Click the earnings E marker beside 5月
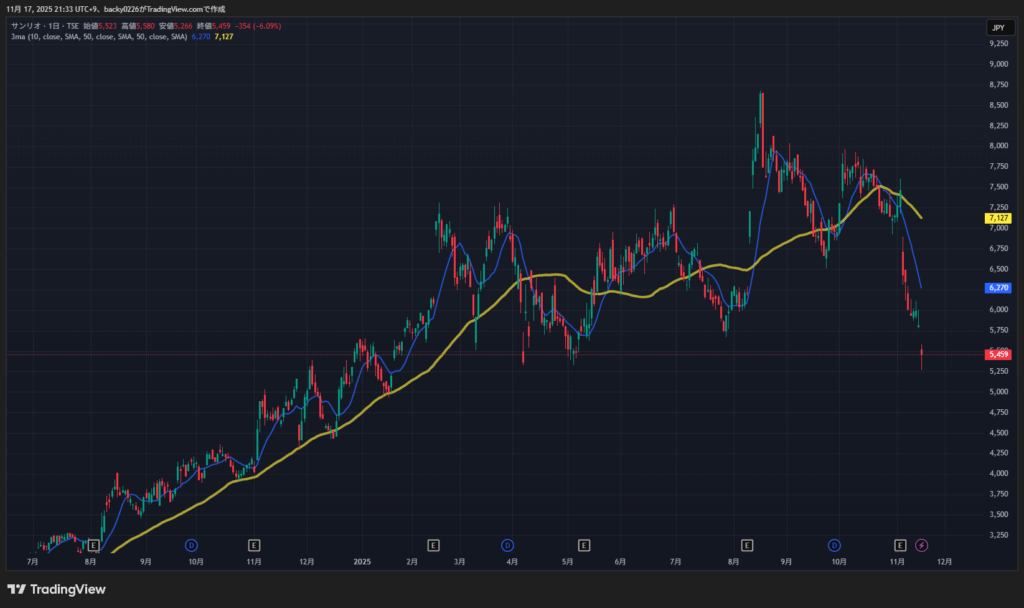Viewport: 1024px width, 608px height. click(584, 545)
